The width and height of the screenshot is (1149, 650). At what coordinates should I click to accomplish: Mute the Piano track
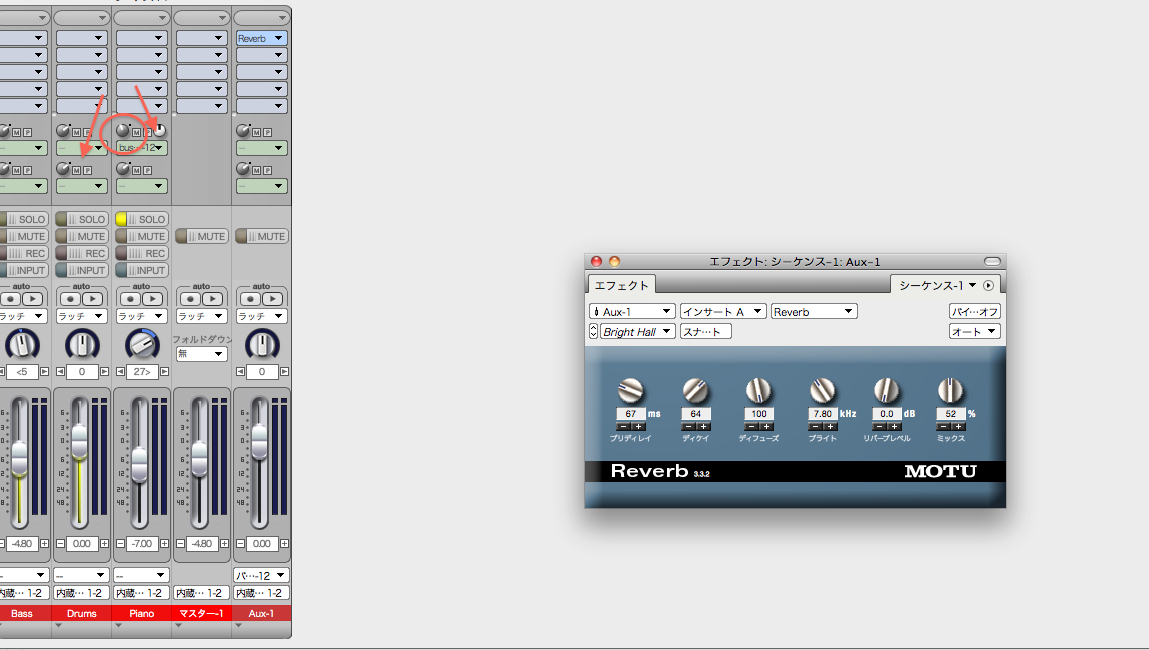(142, 236)
